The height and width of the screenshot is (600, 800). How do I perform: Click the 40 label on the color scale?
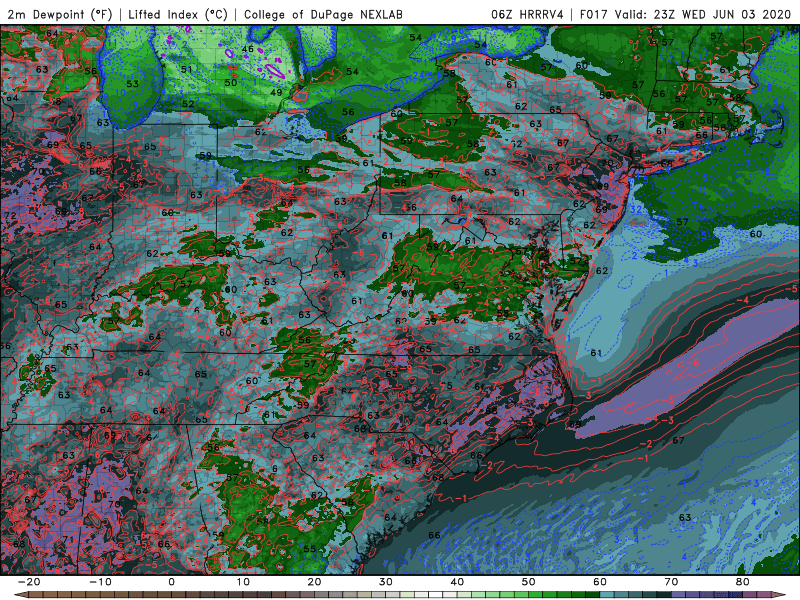(457, 582)
